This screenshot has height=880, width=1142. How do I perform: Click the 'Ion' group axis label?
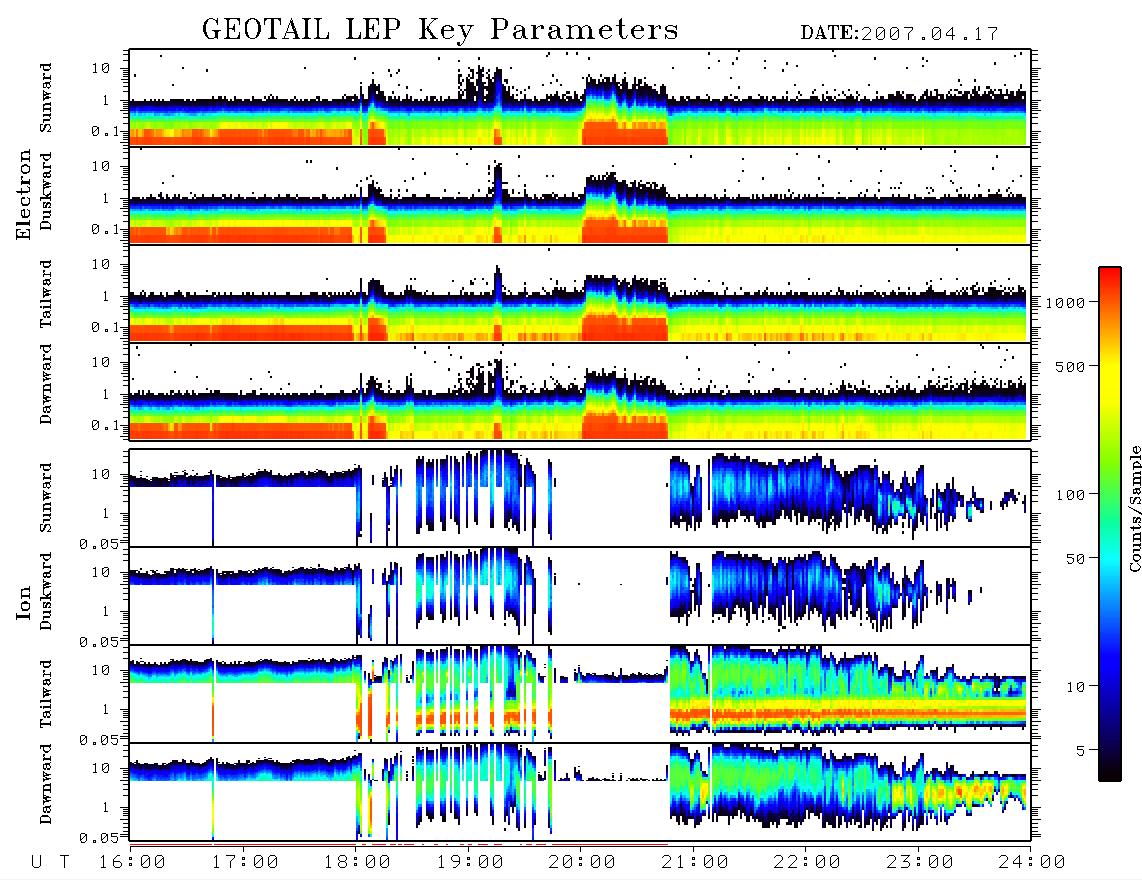(23, 602)
